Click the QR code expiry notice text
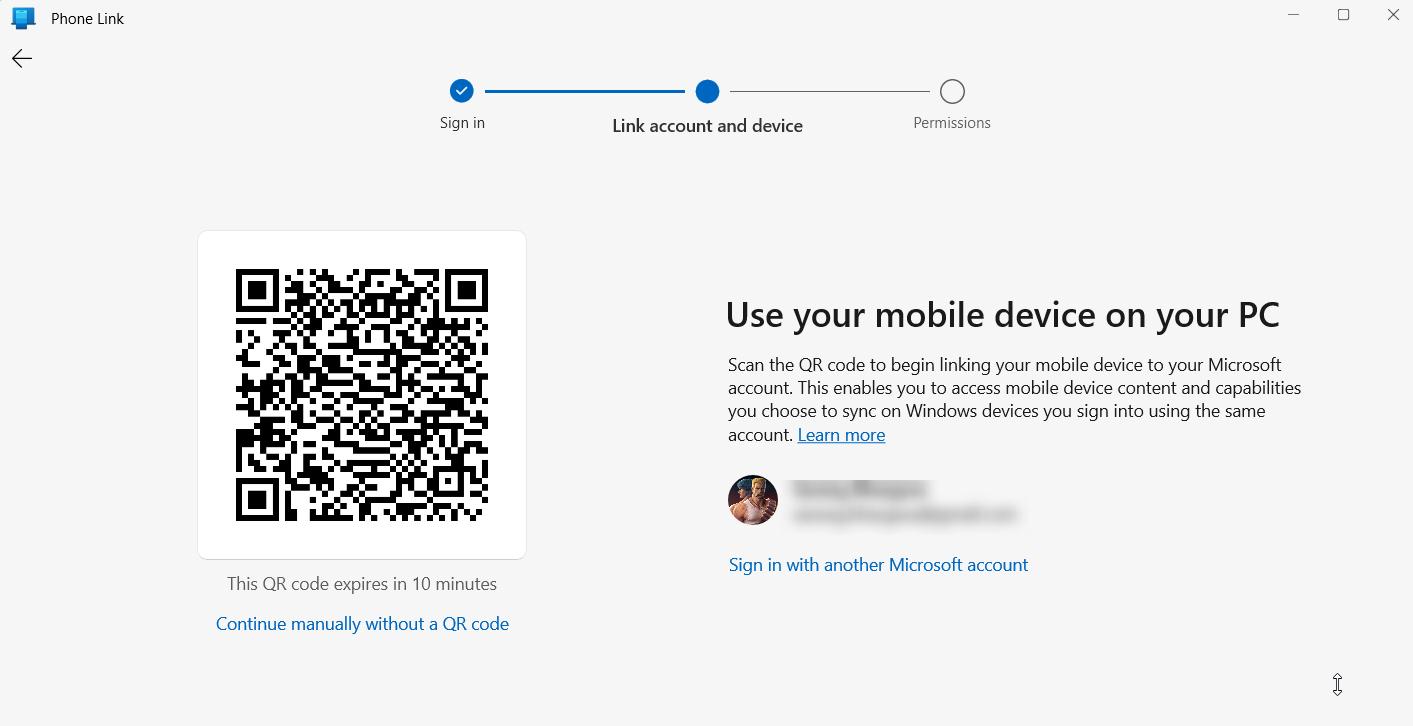Viewport: 1413px width, 726px height. tap(362, 584)
